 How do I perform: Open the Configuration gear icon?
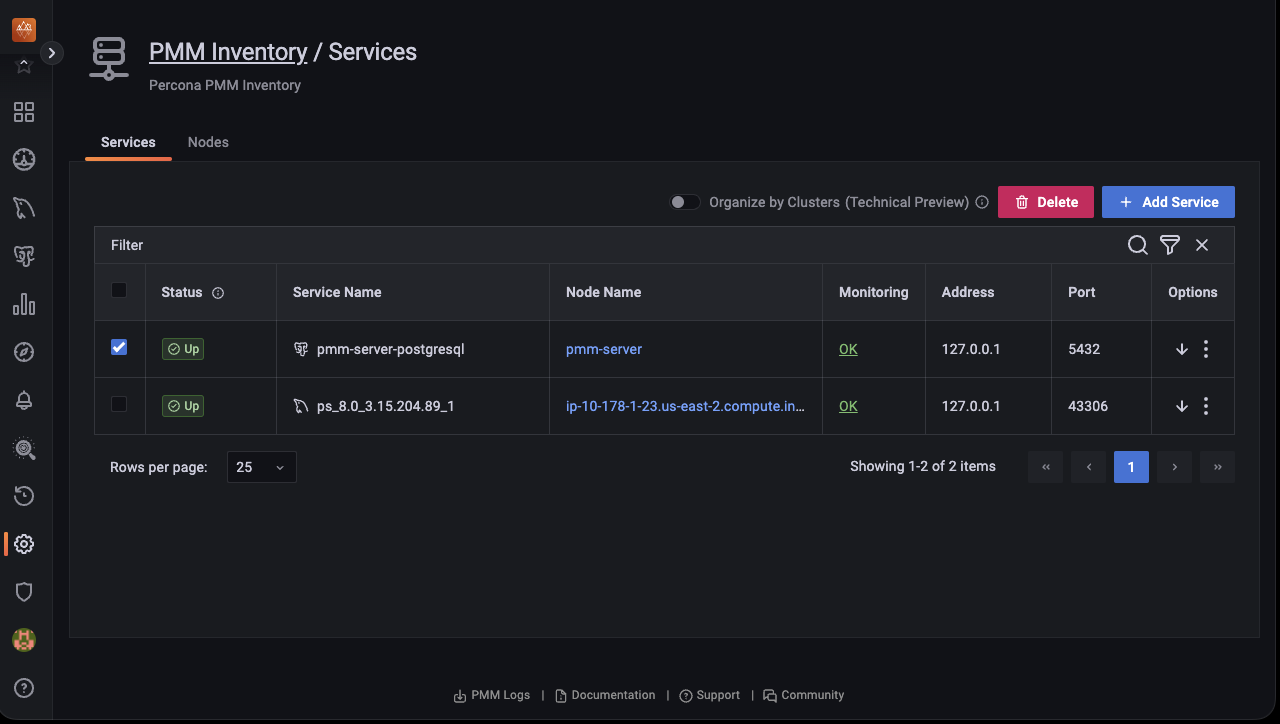[x=24, y=544]
